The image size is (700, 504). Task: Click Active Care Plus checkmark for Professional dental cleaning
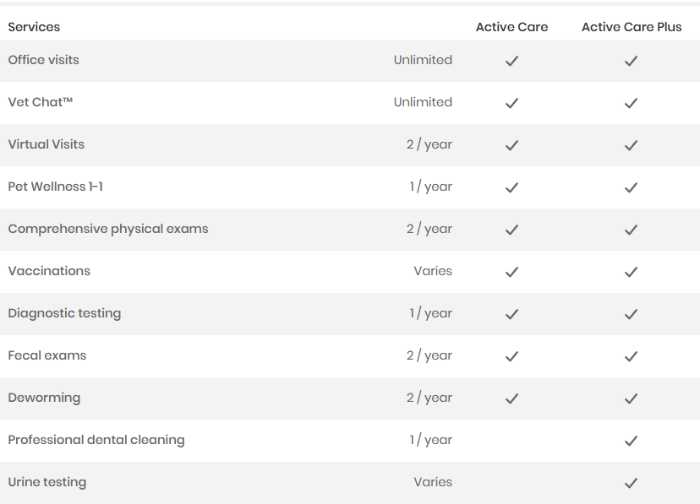pyautogui.click(x=631, y=441)
